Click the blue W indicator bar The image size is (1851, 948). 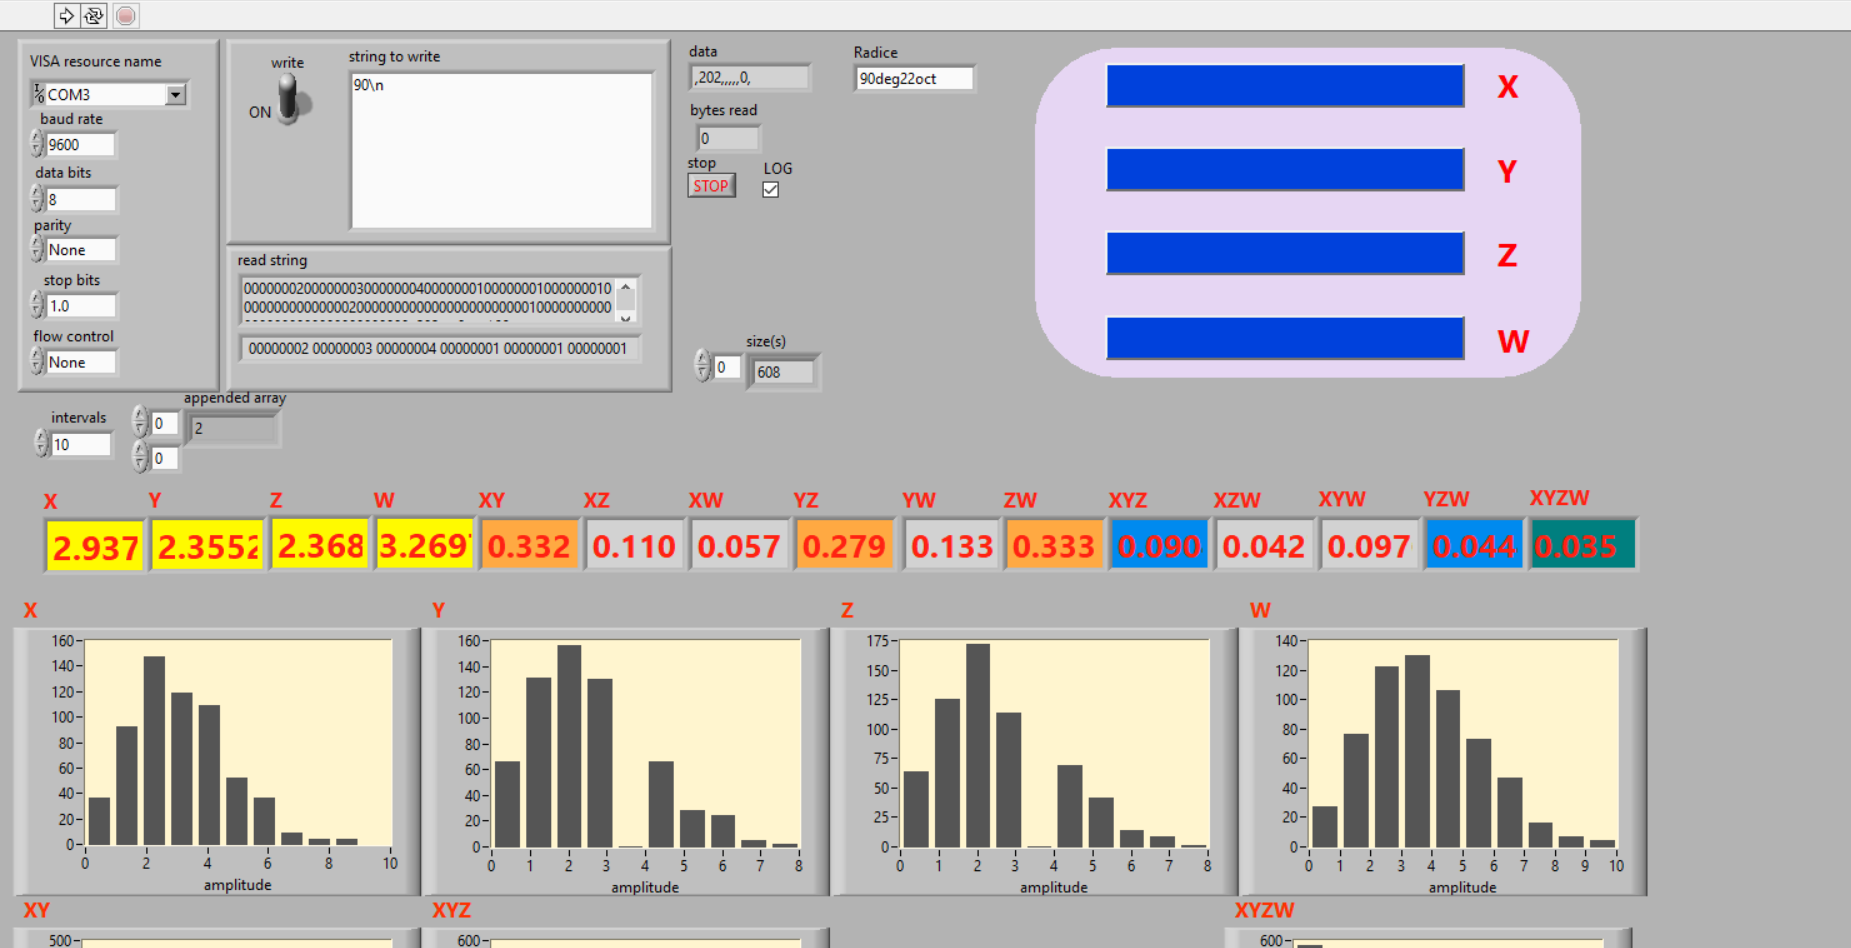tap(1285, 338)
